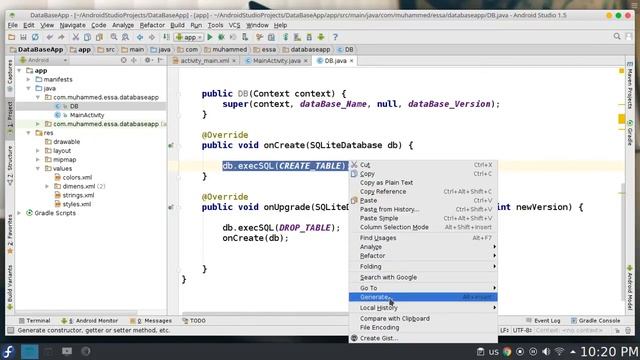Image resolution: width=640 pixels, height=360 pixels.
Task: Select Find Usages in the context menu
Action: 423,238
